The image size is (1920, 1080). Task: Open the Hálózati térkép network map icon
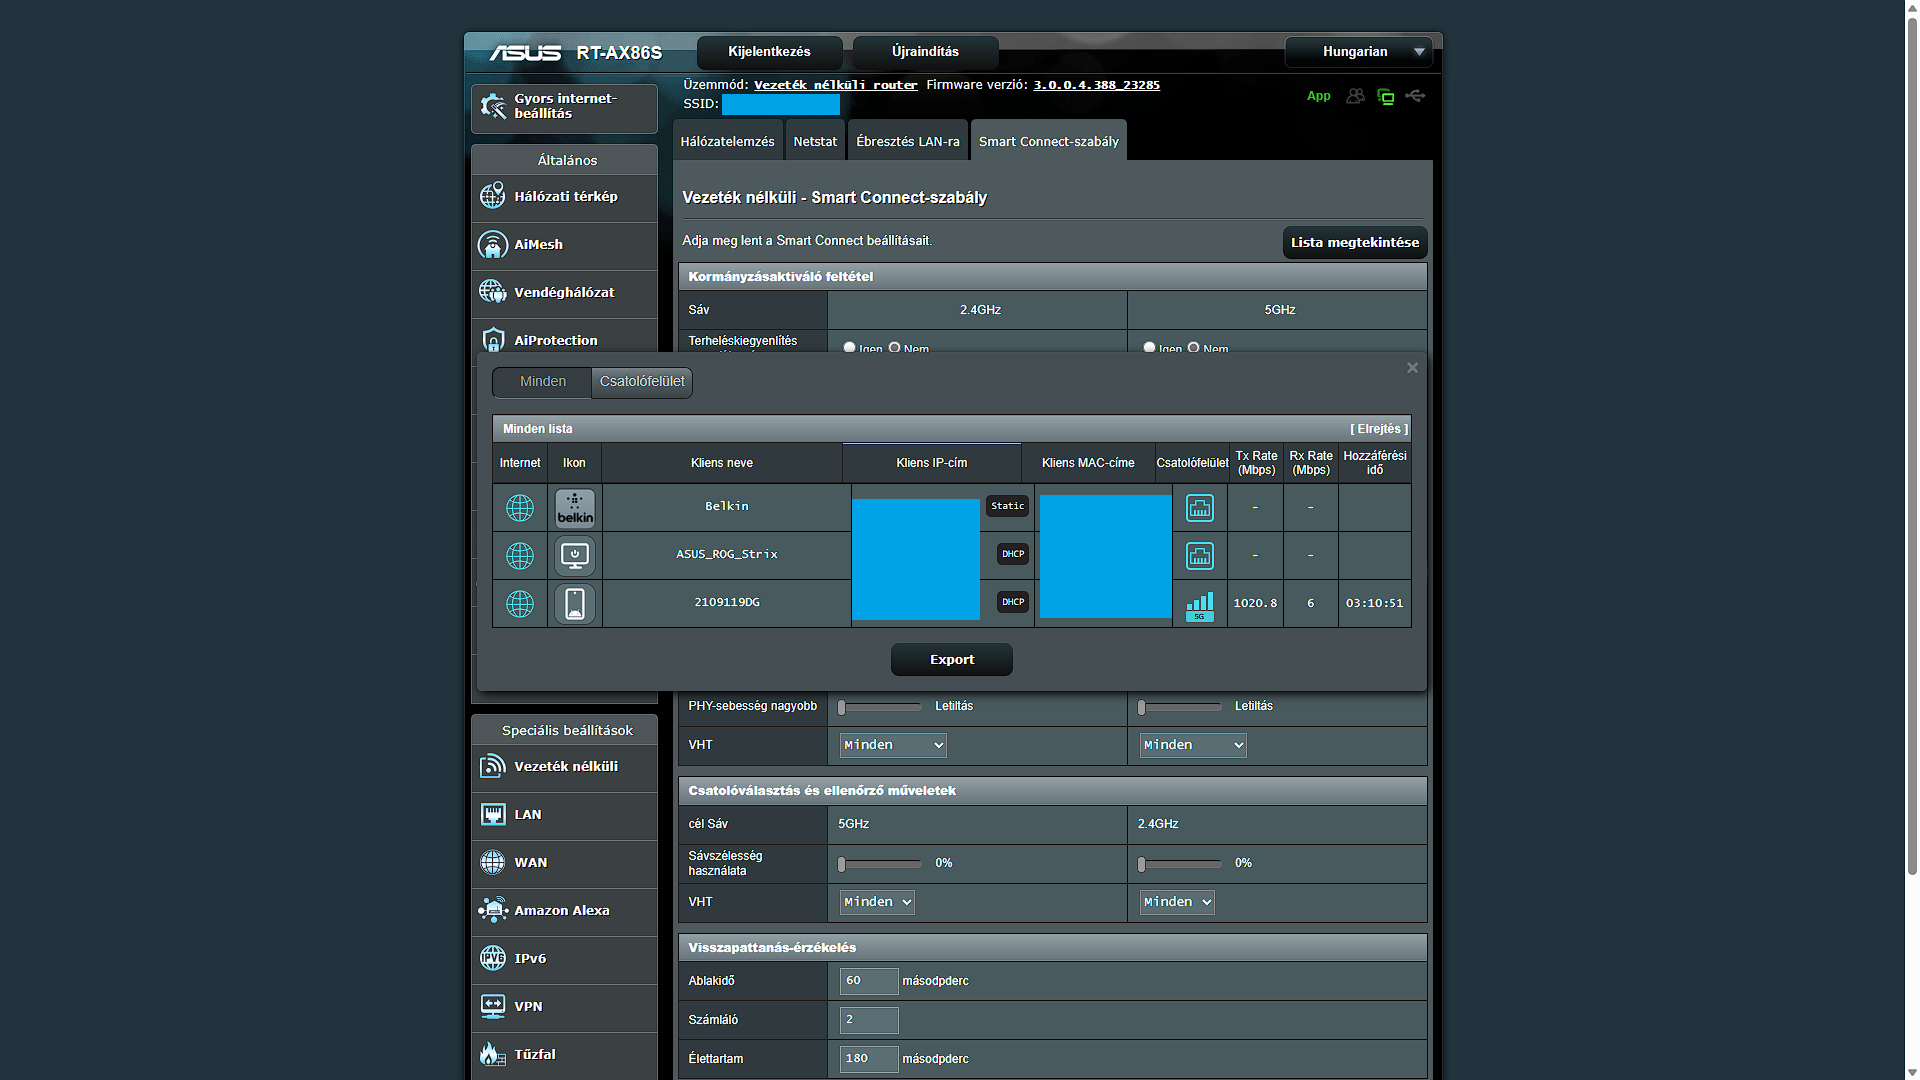(492, 196)
